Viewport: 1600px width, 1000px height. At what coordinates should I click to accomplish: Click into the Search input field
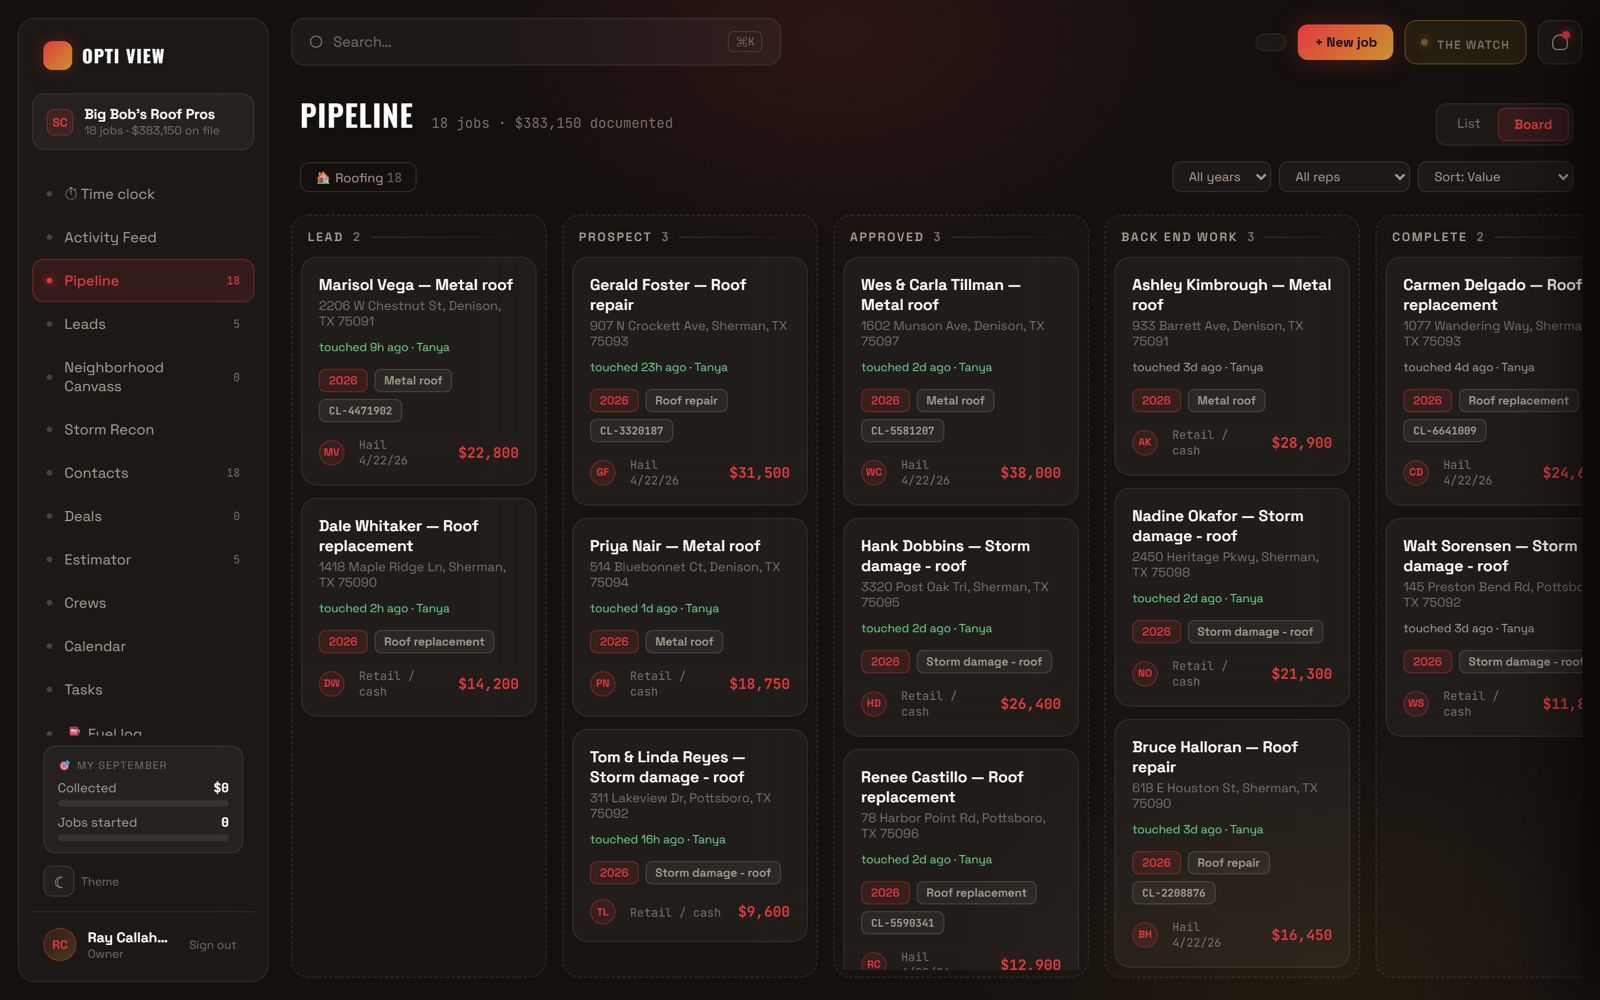click(536, 42)
